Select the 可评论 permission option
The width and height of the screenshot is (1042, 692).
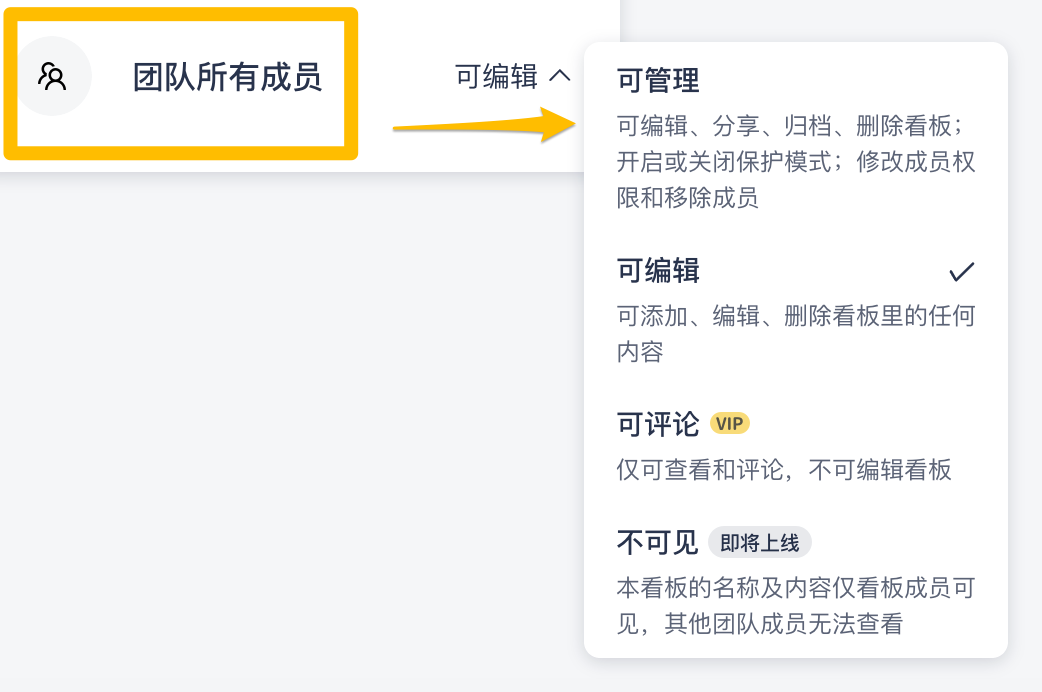tap(658, 424)
